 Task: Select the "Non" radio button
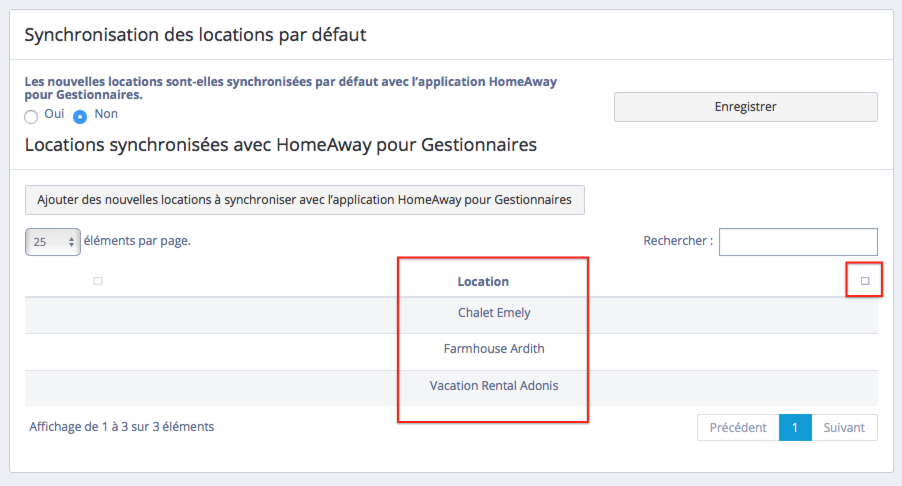[81, 116]
